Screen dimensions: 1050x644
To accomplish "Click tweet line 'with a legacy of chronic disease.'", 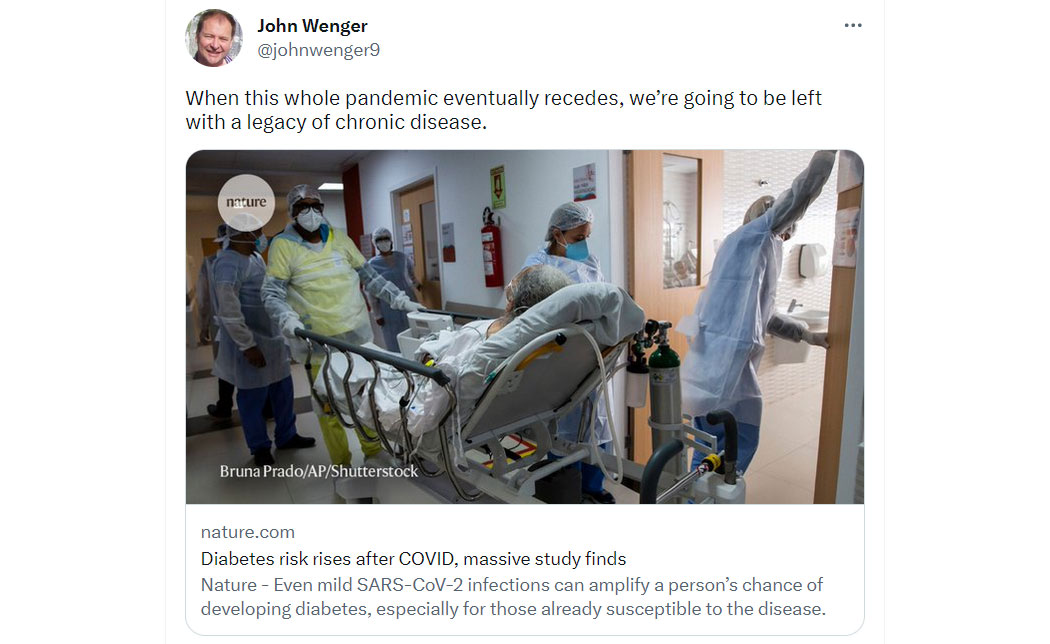I will coord(336,123).
